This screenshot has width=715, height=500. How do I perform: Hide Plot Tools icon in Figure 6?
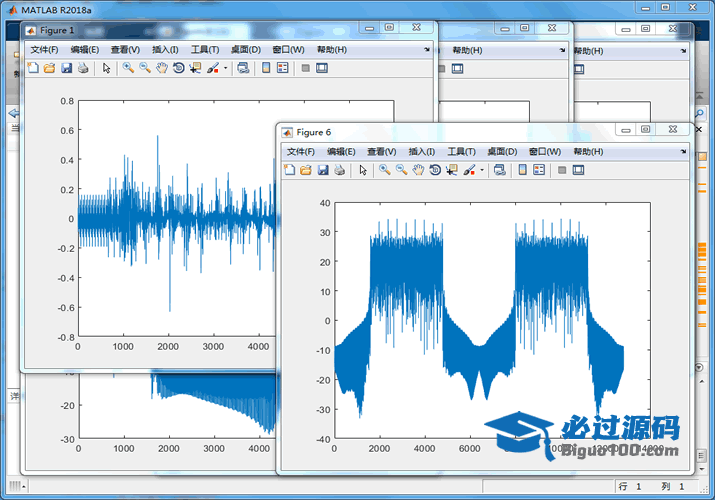562,170
